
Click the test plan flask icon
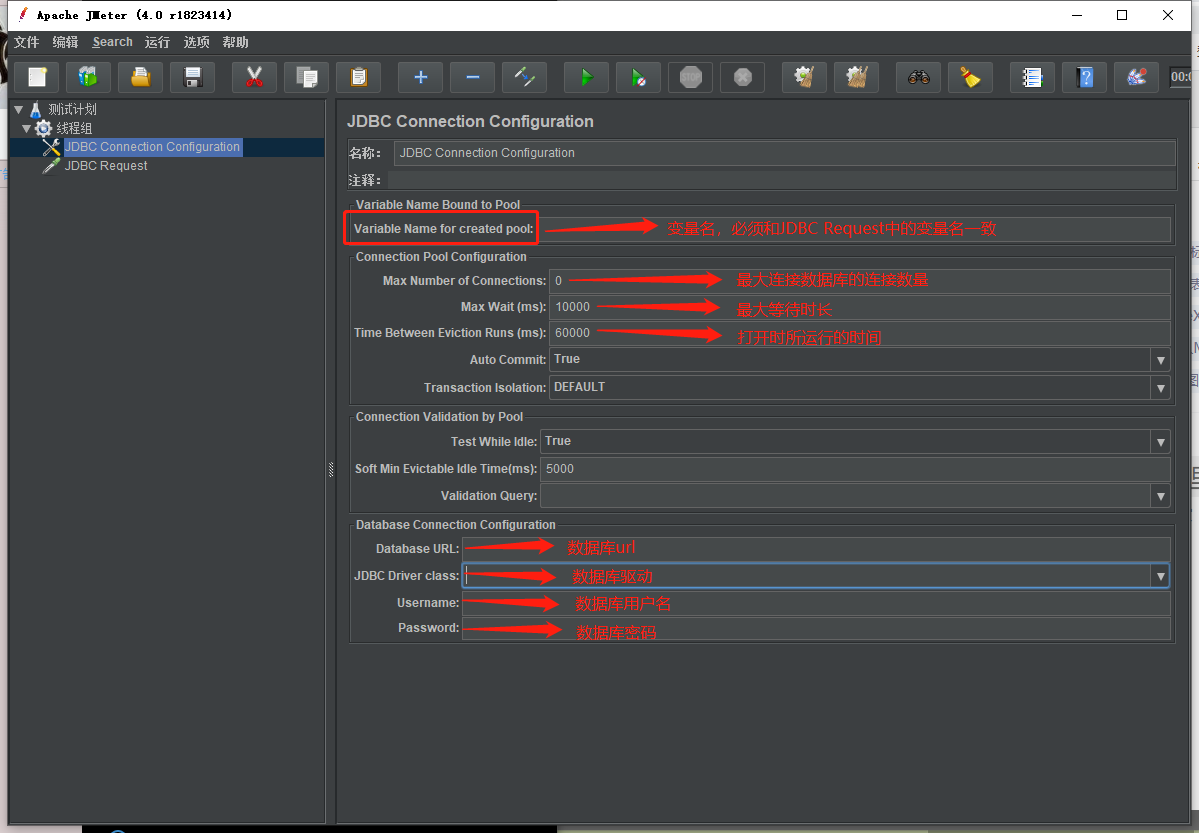tap(35, 109)
